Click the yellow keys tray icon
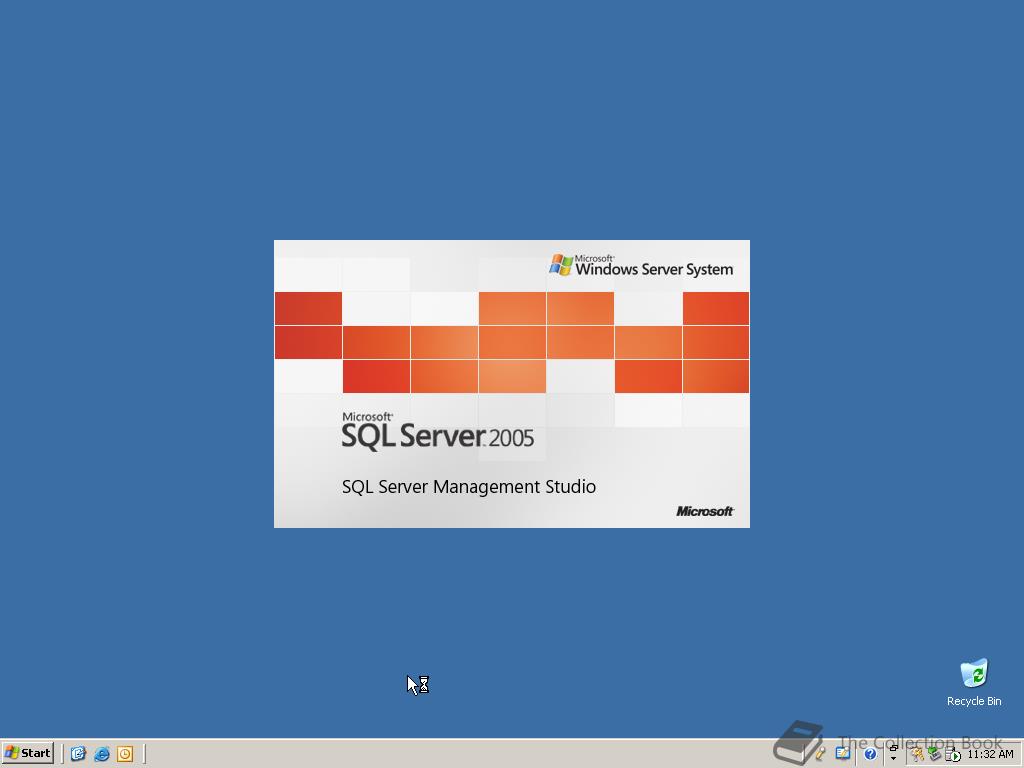 pyautogui.click(x=918, y=754)
